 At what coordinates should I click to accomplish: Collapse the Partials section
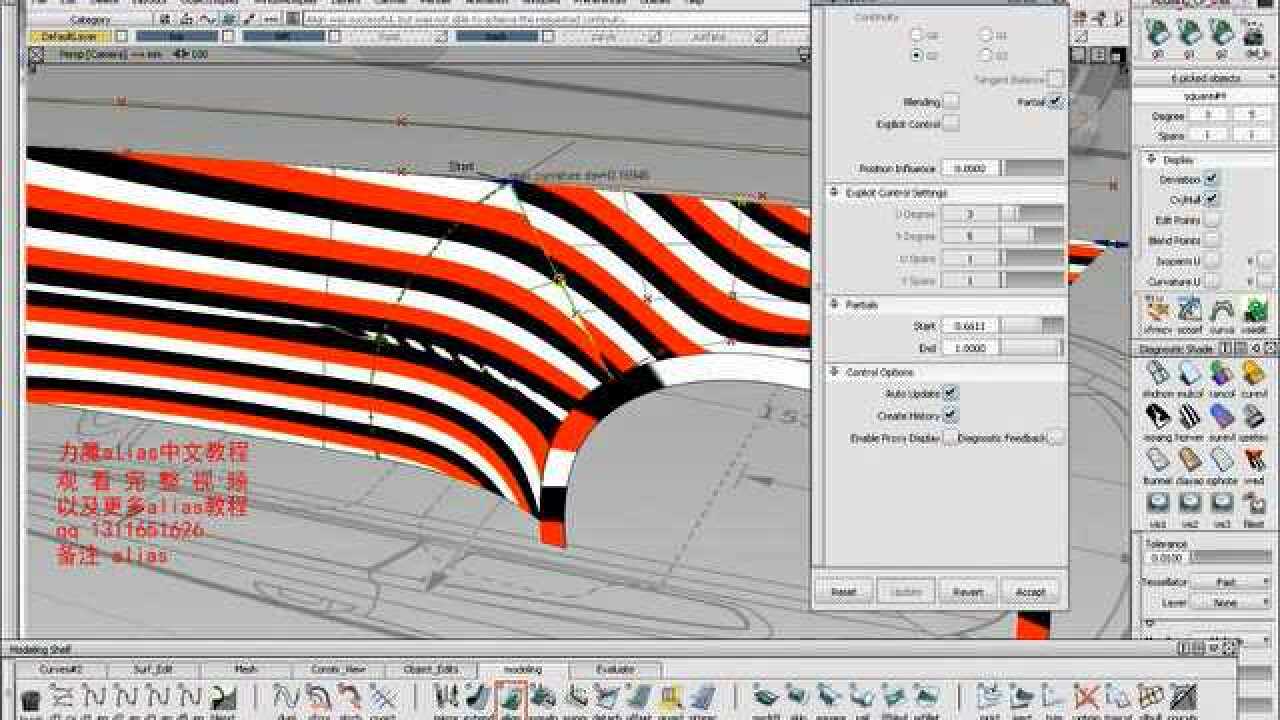point(836,304)
